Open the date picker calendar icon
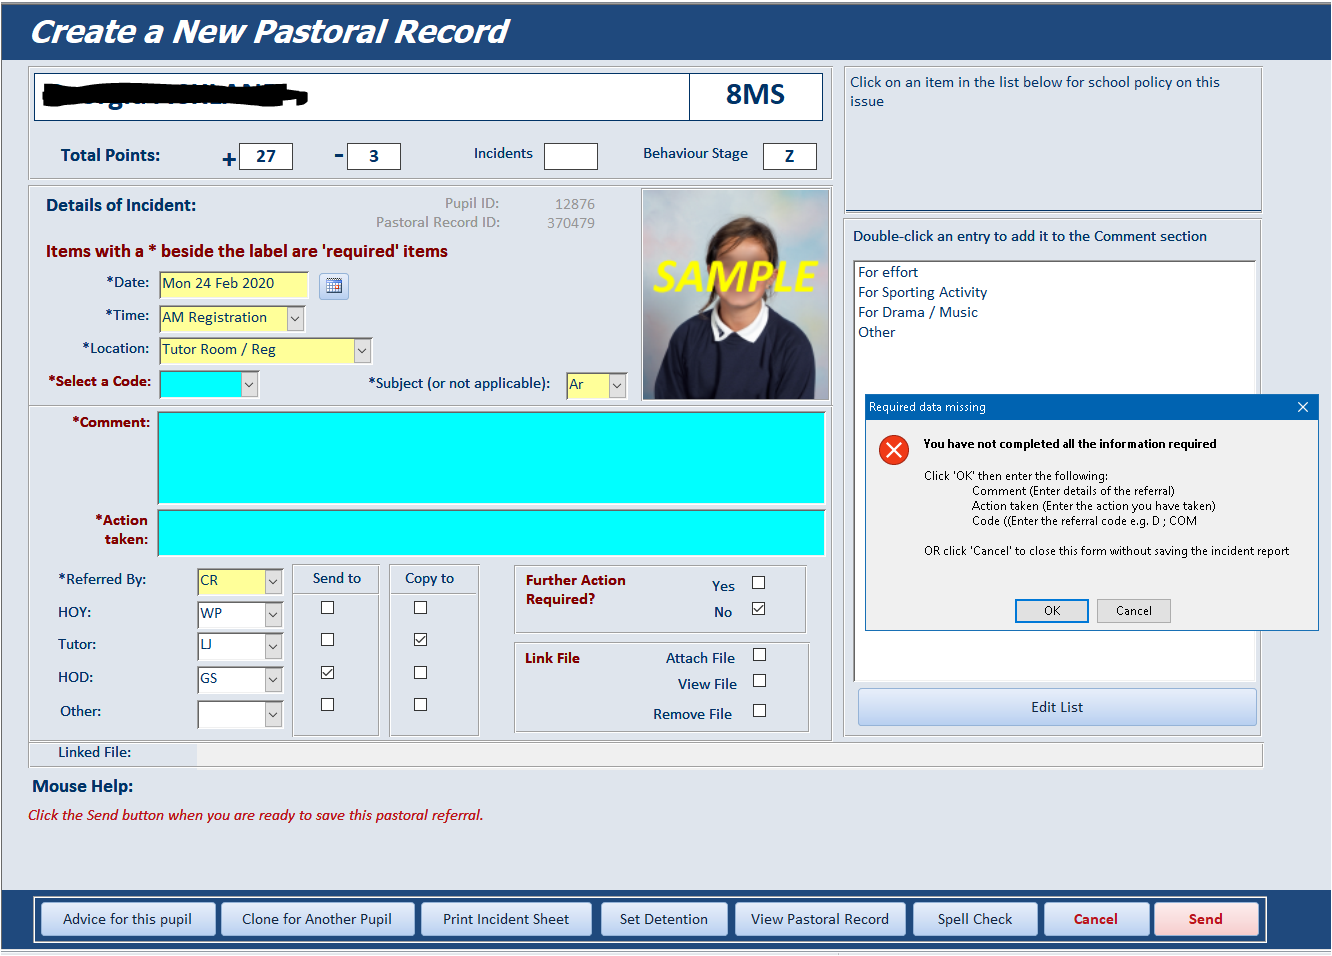The image size is (1332, 956). (x=334, y=286)
